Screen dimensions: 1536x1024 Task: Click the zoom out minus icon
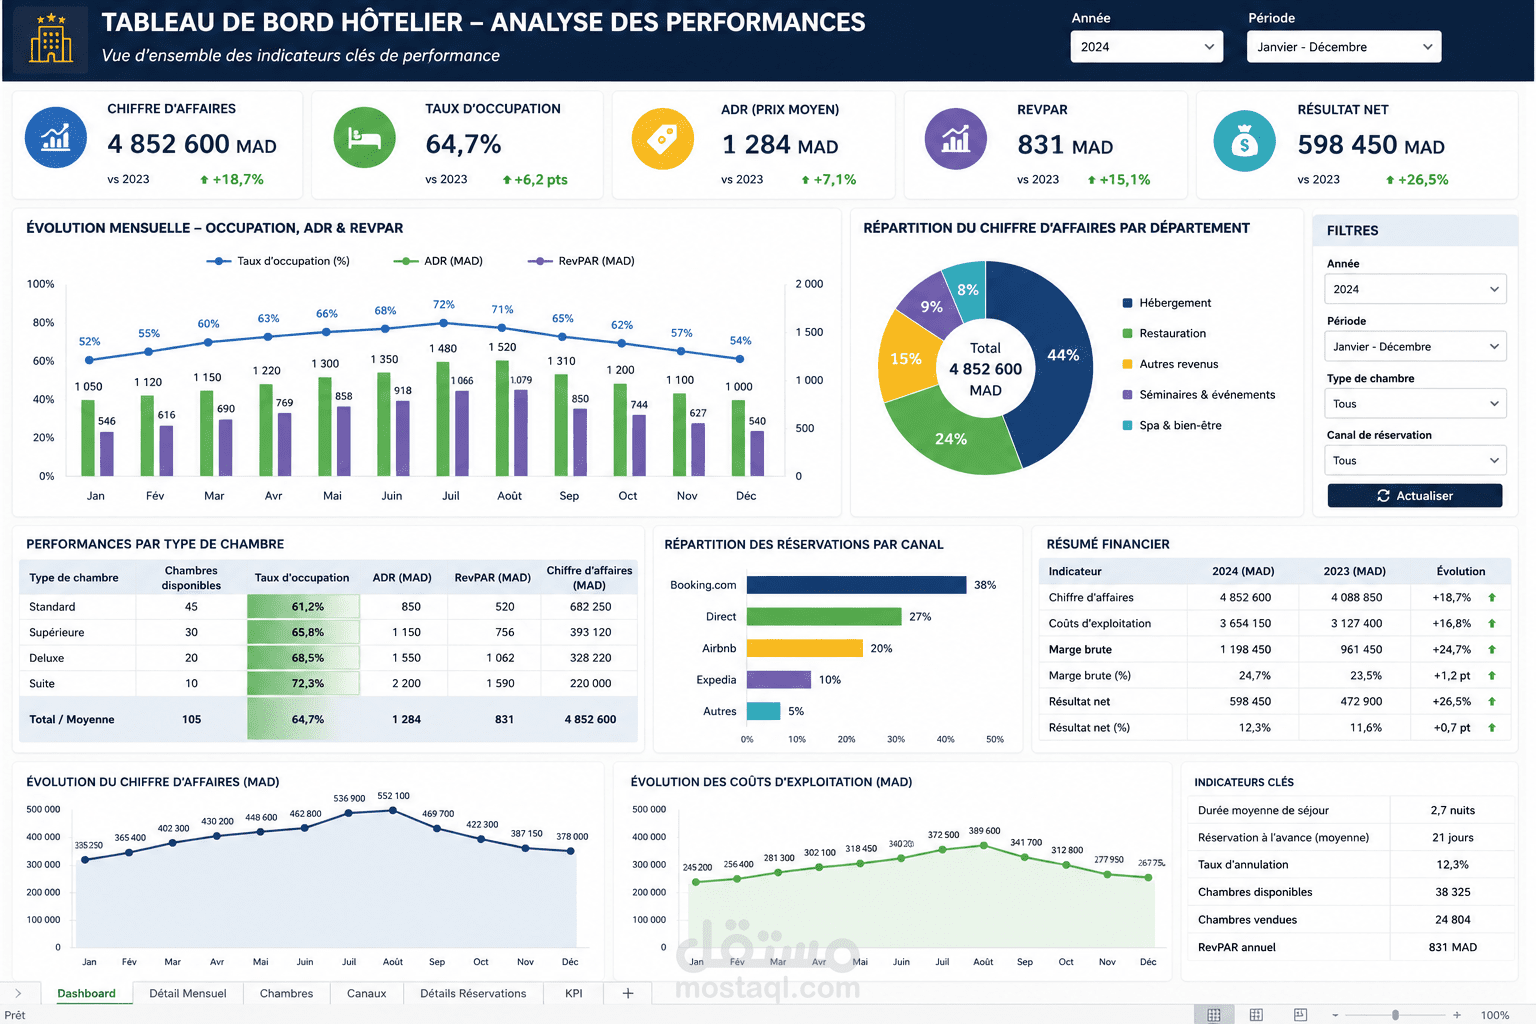tap(1335, 1015)
